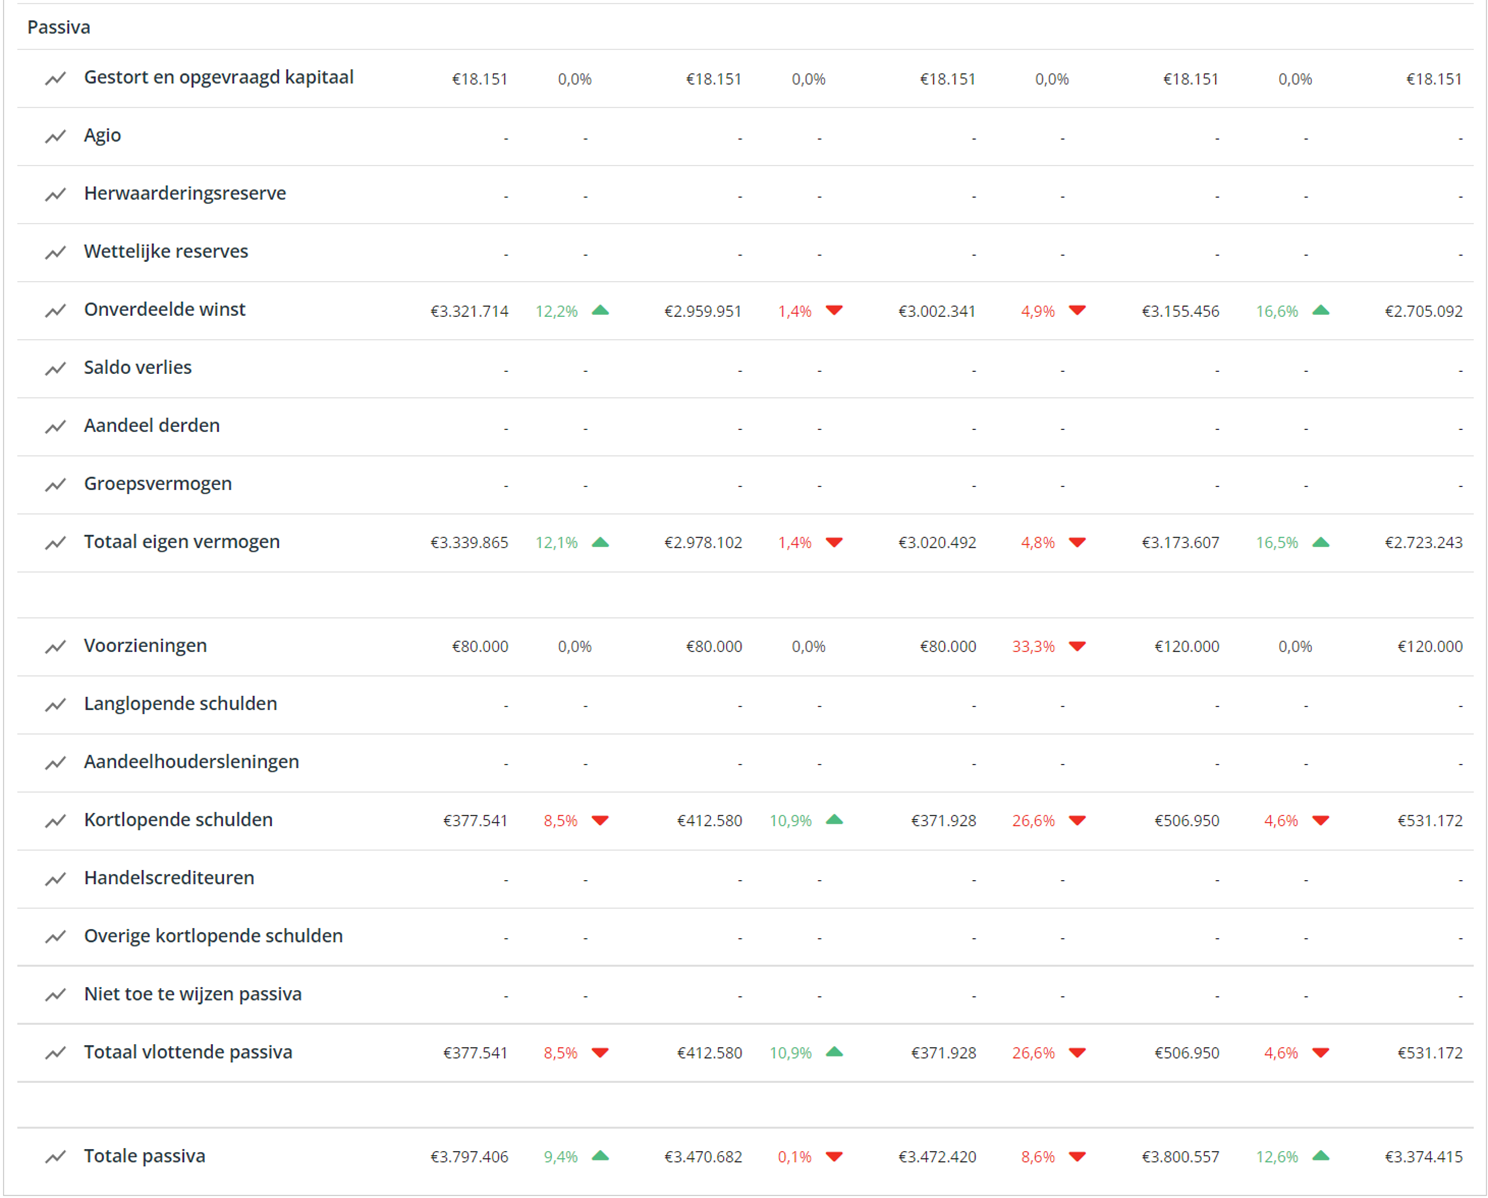Image resolution: width=1488 pixels, height=1198 pixels.
Task: Click the Overige kortlopende schulden label
Action: [213, 936]
